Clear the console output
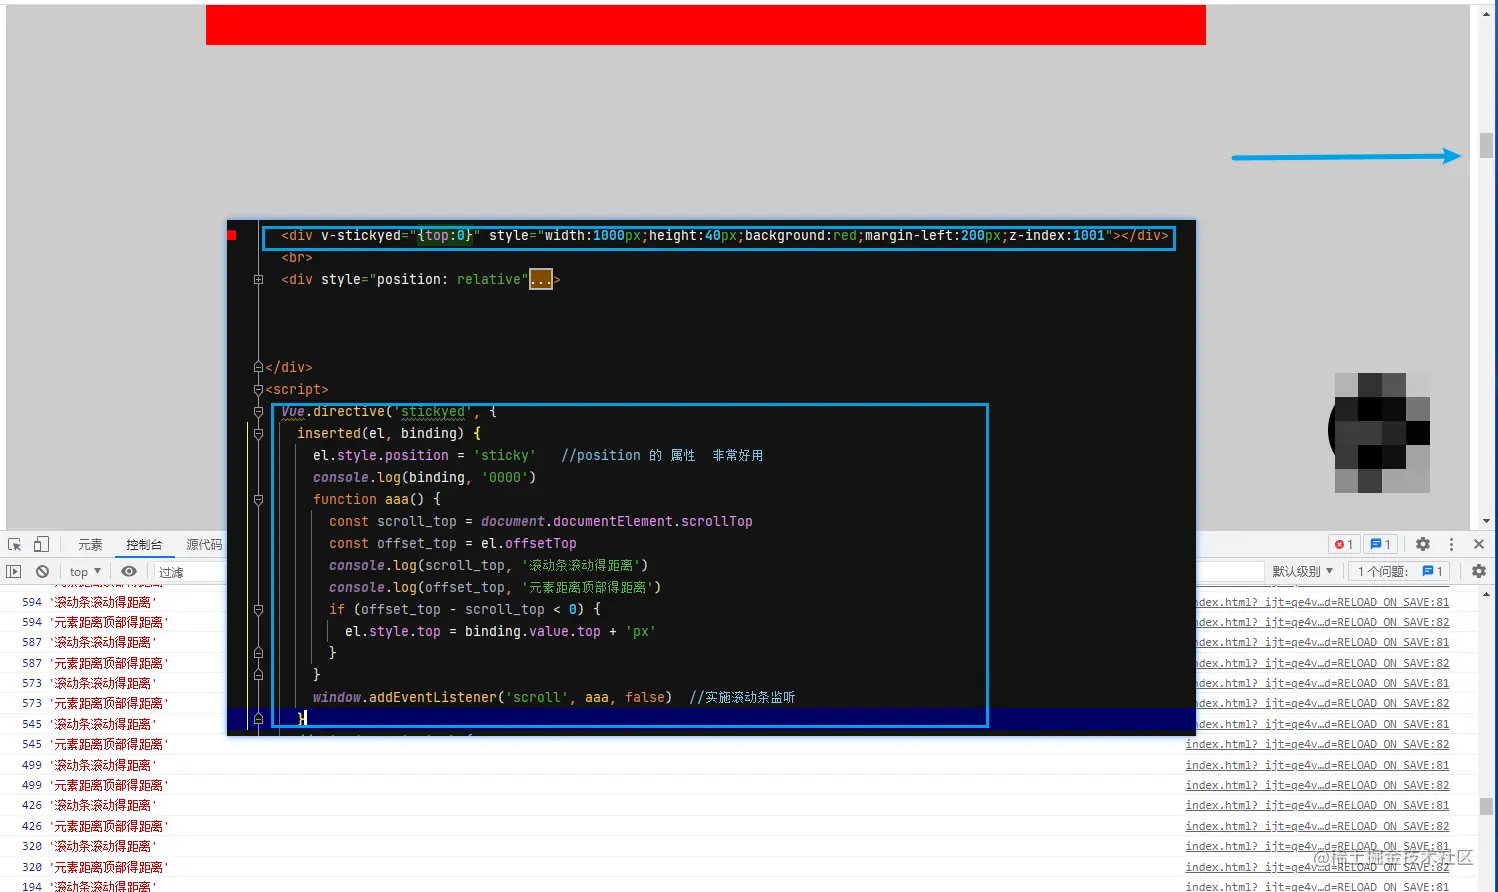The image size is (1498, 892). tap(42, 572)
